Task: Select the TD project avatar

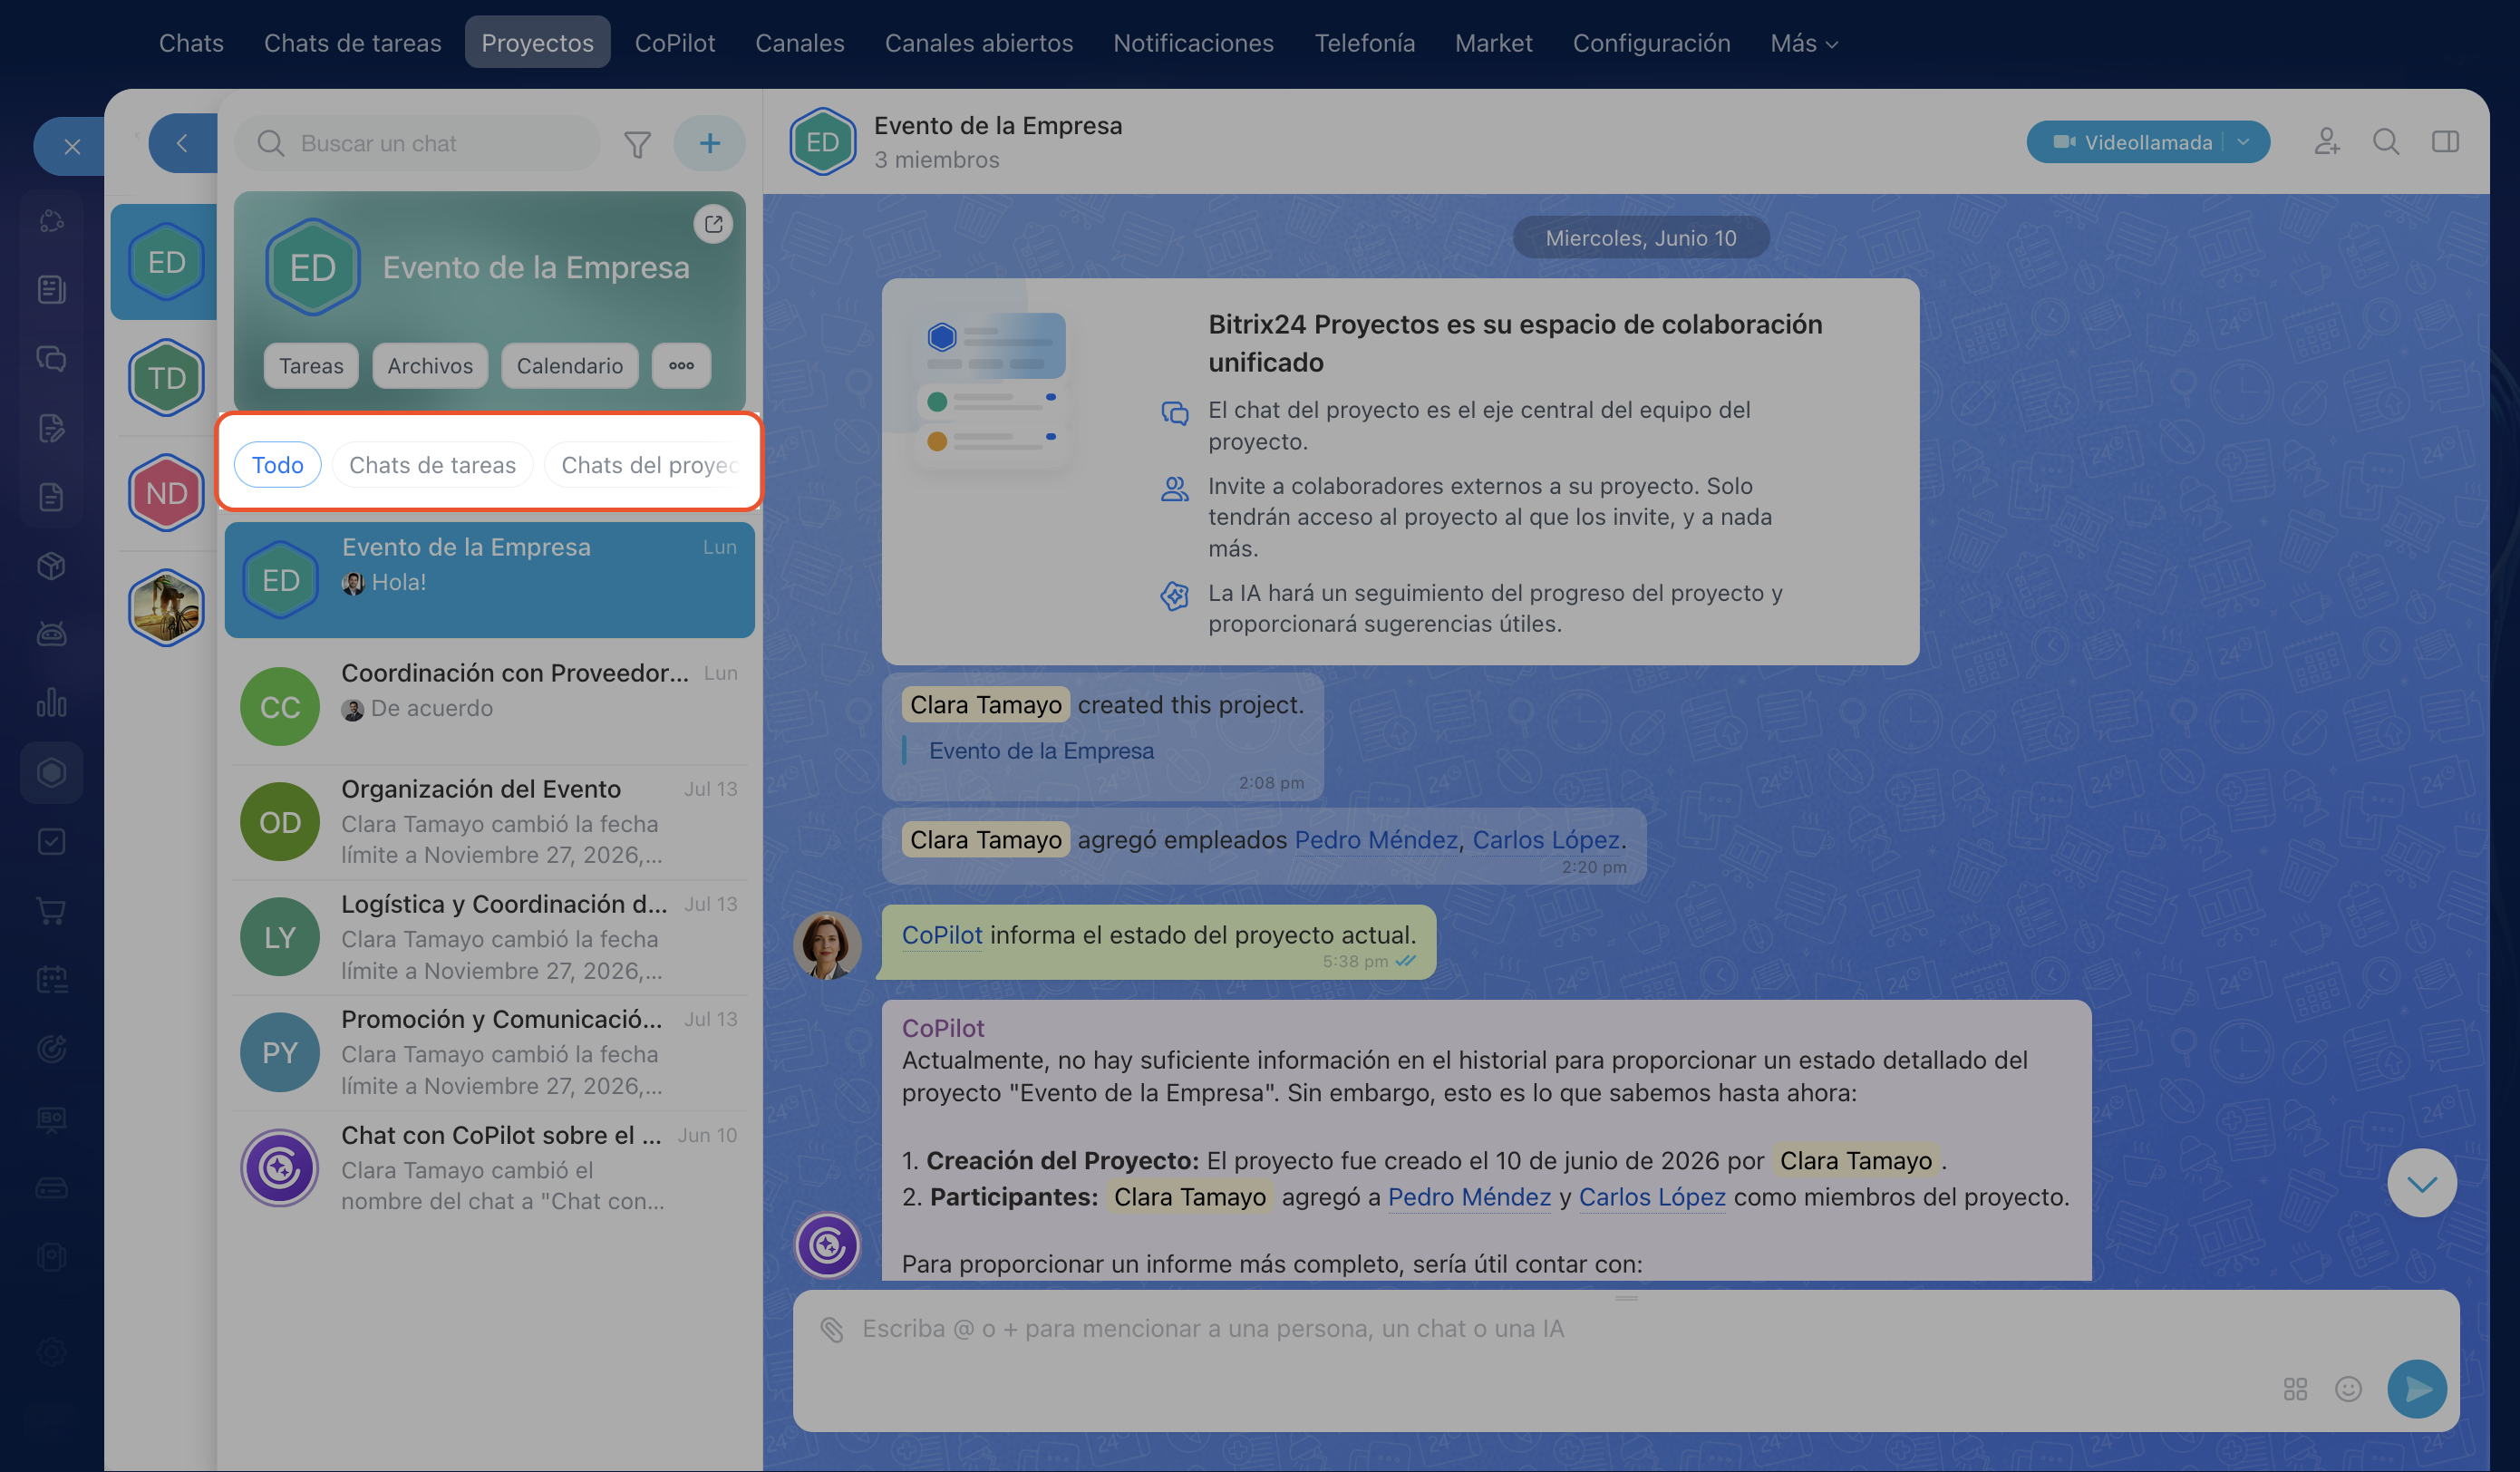Action: pyautogui.click(x=167, y=378)
